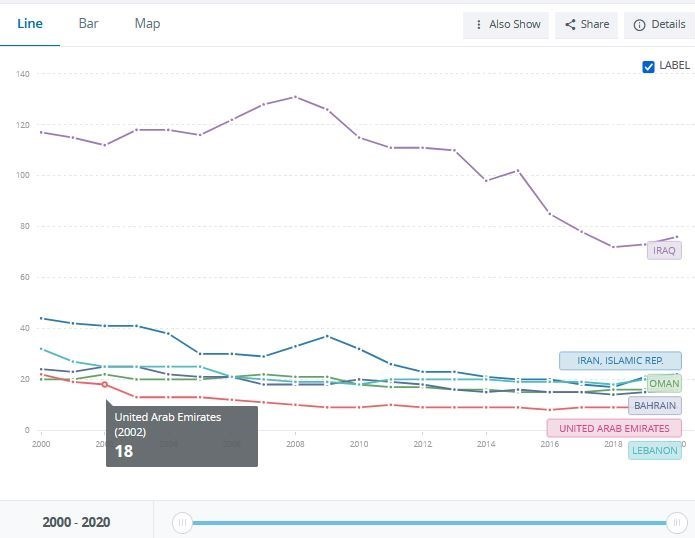Screen dimensions: 695x538
Task: Click the highlighted 2002 UAE data point
Action: (x=104, y=384)
